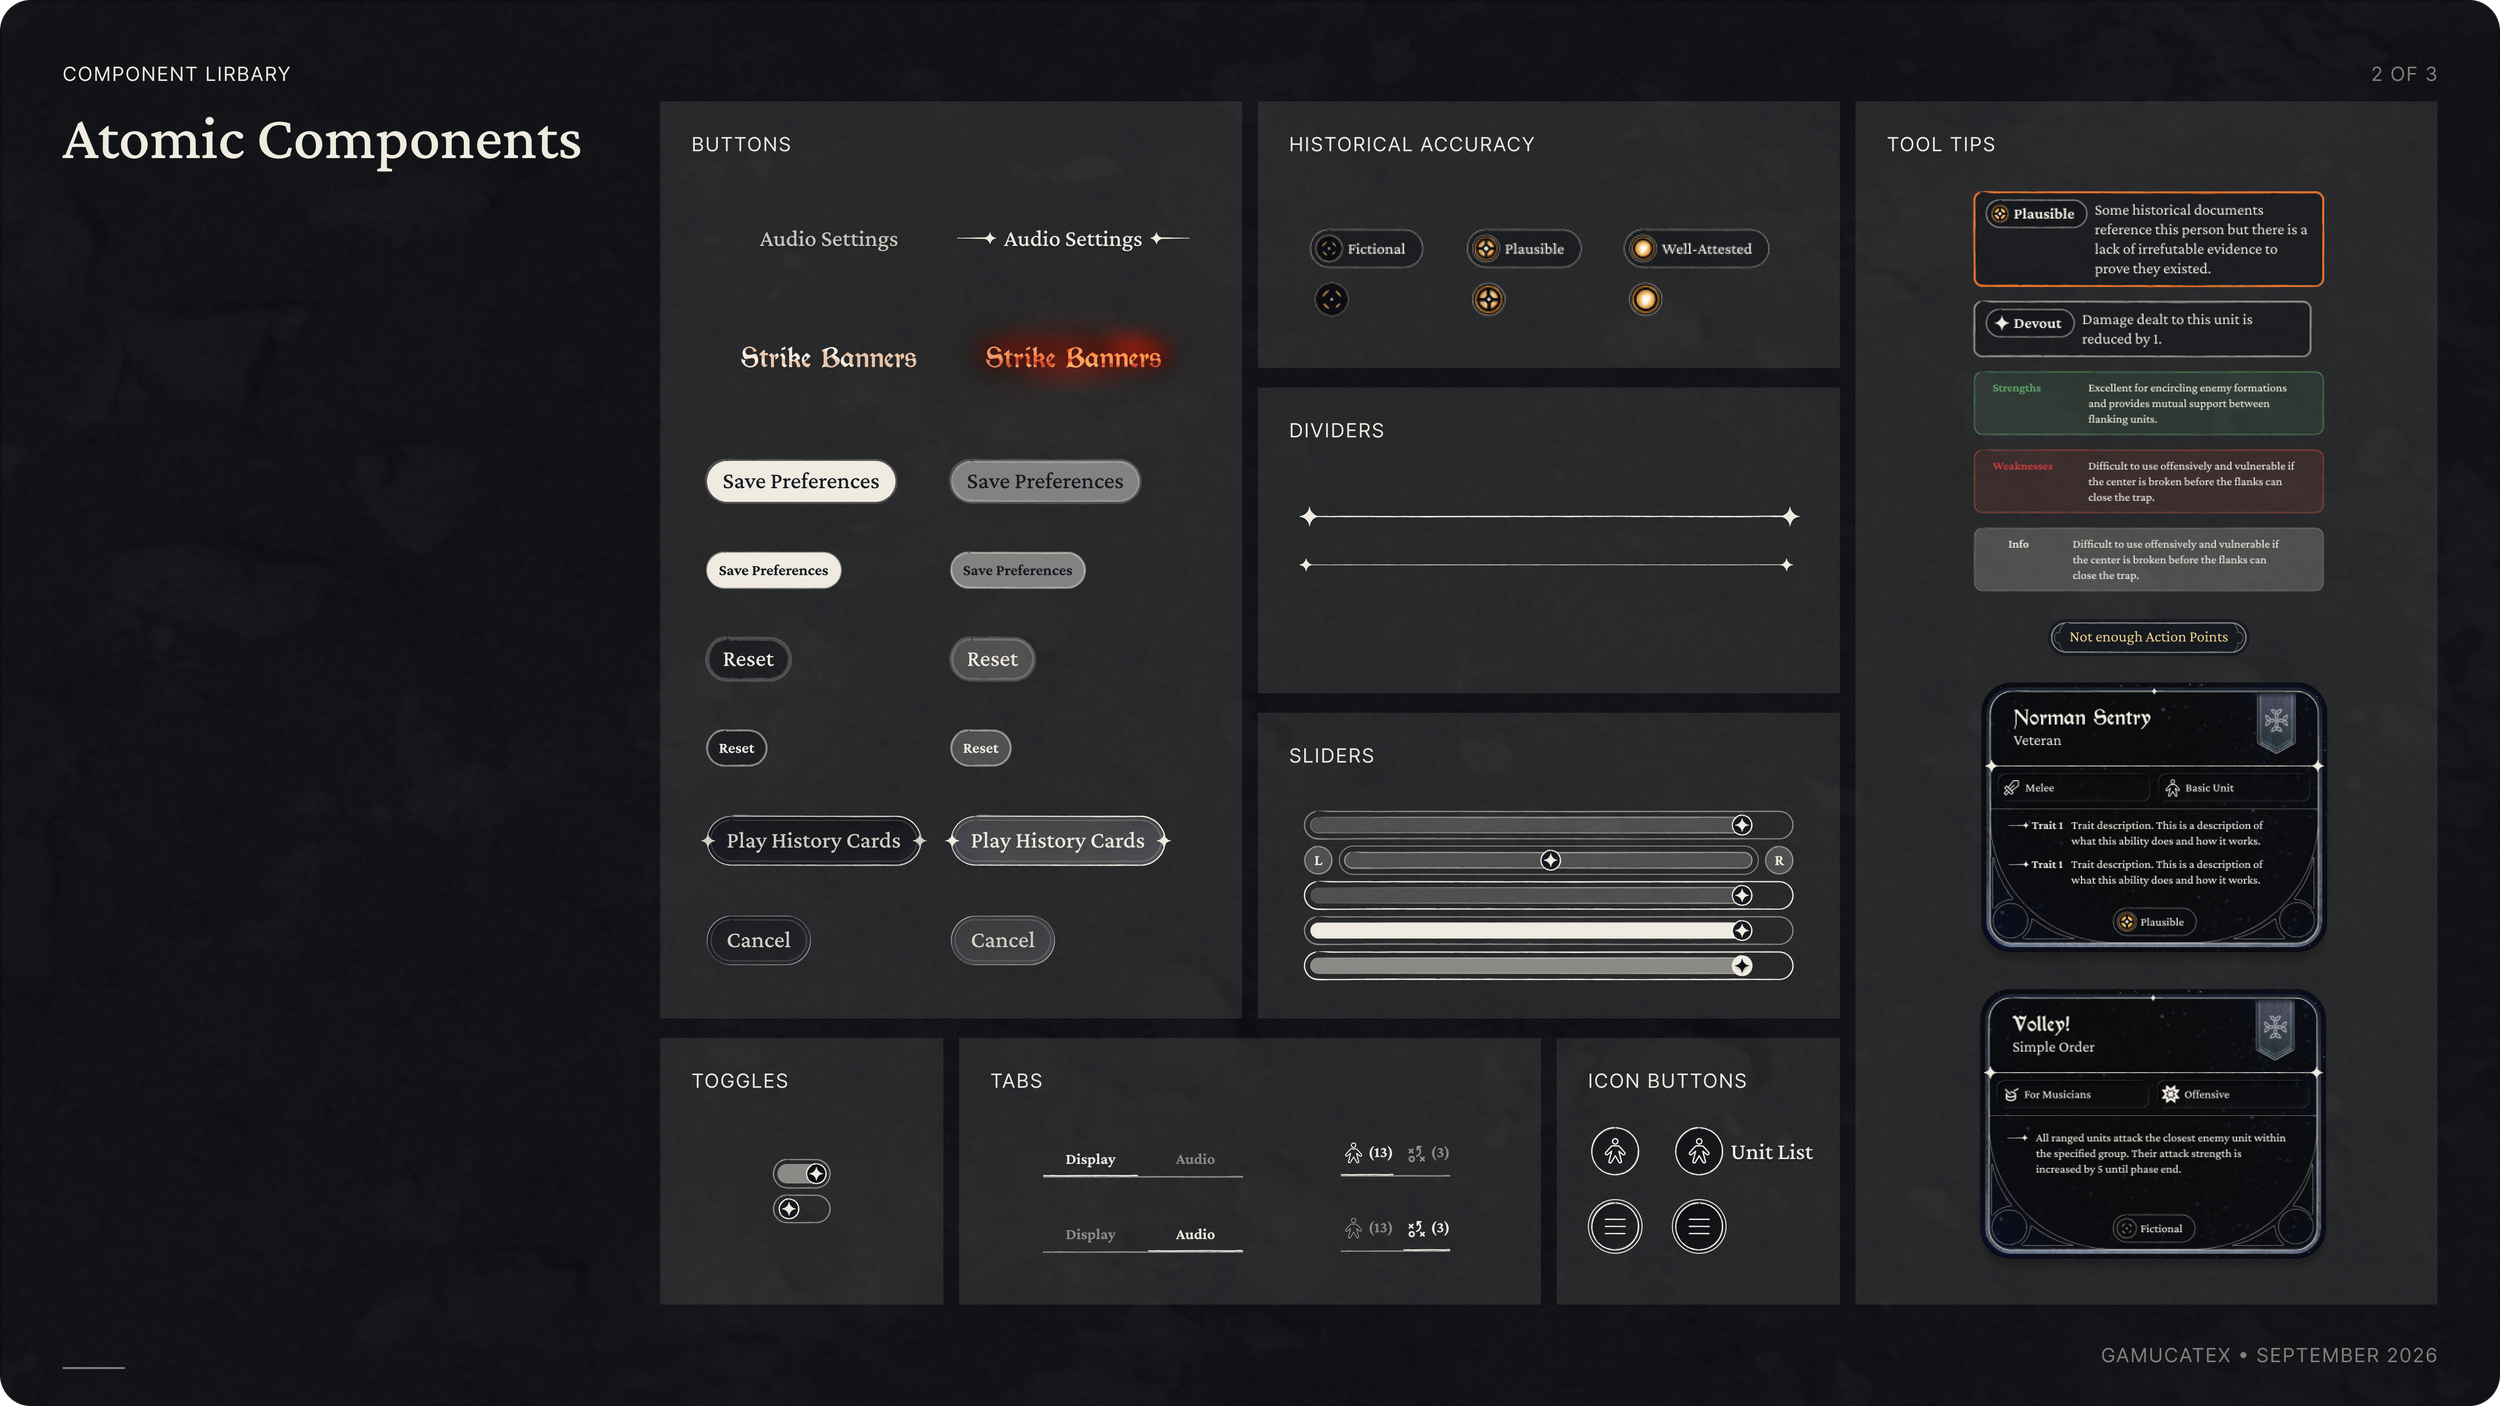2500x1406 pixels.
Task: Click the Well-Attested accuracy badge
Action: (1696, 249)
